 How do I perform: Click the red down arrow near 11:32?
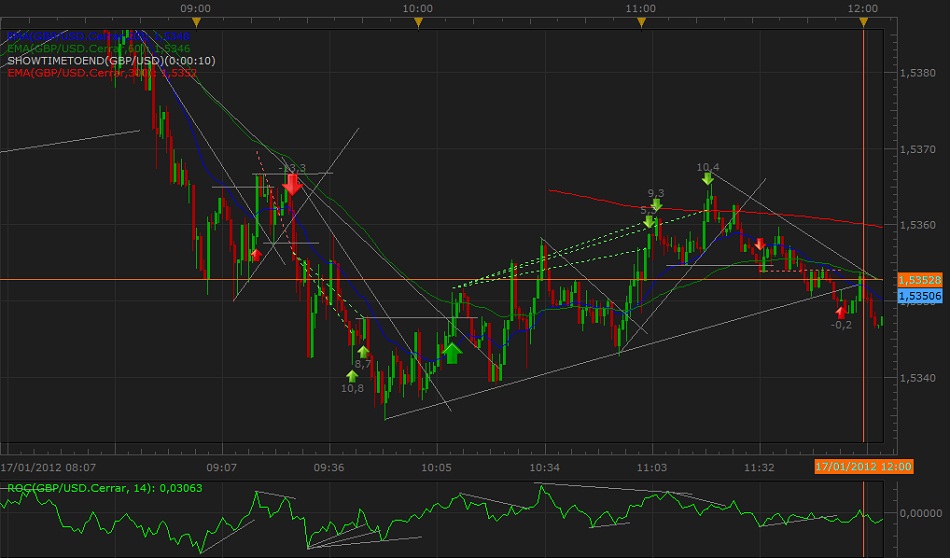760,244
